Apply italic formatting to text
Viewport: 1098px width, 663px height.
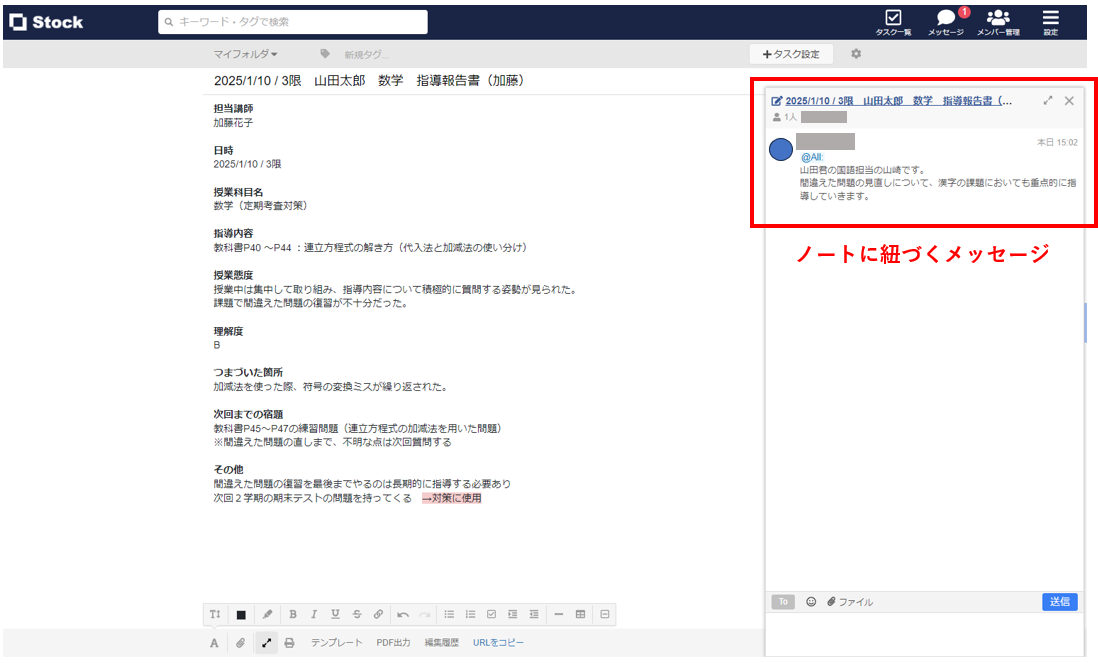point(313,614)
